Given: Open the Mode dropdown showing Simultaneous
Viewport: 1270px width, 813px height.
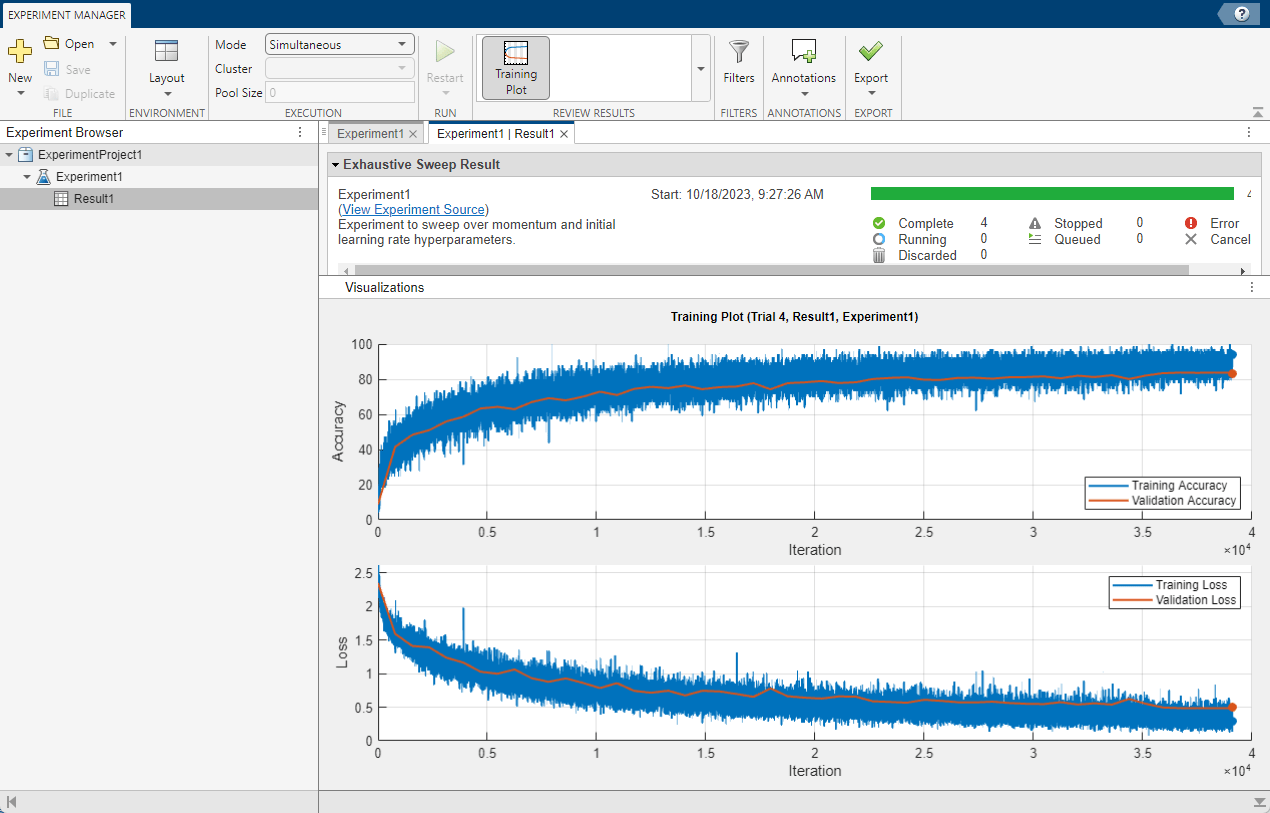Looking at the screenshot, I should click(340, 44).
